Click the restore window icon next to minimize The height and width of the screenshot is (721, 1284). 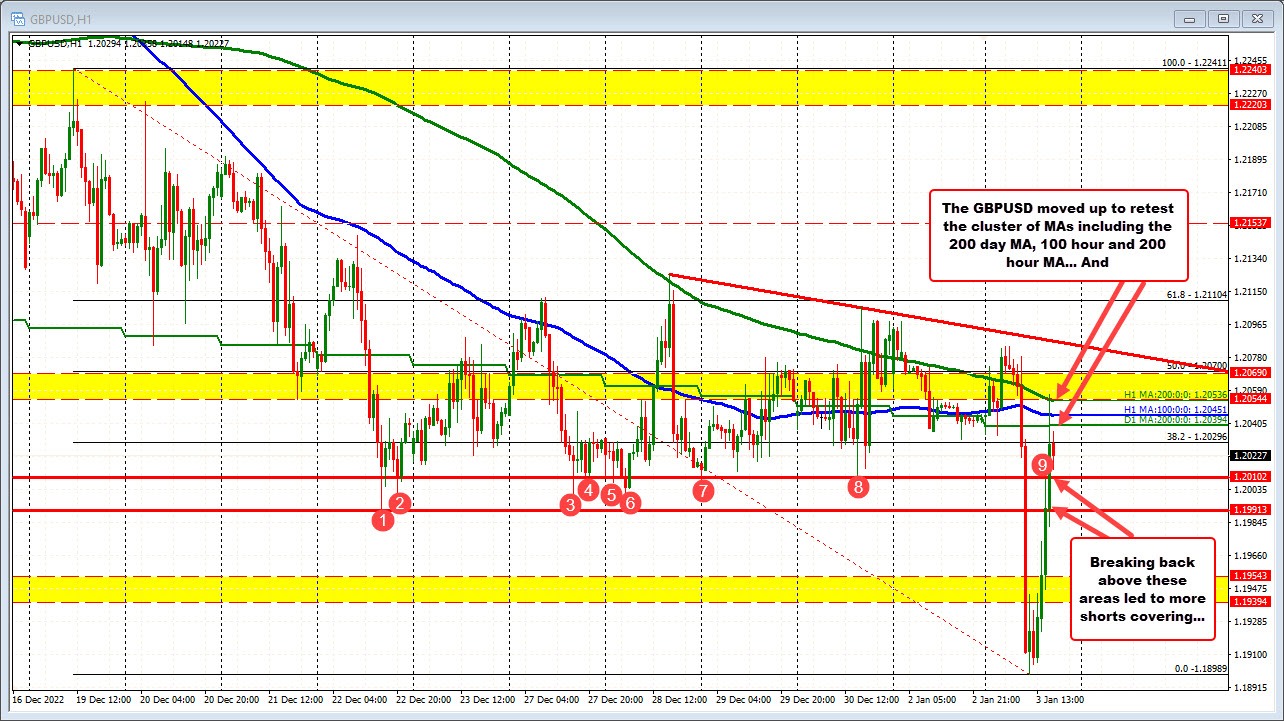1222,18
